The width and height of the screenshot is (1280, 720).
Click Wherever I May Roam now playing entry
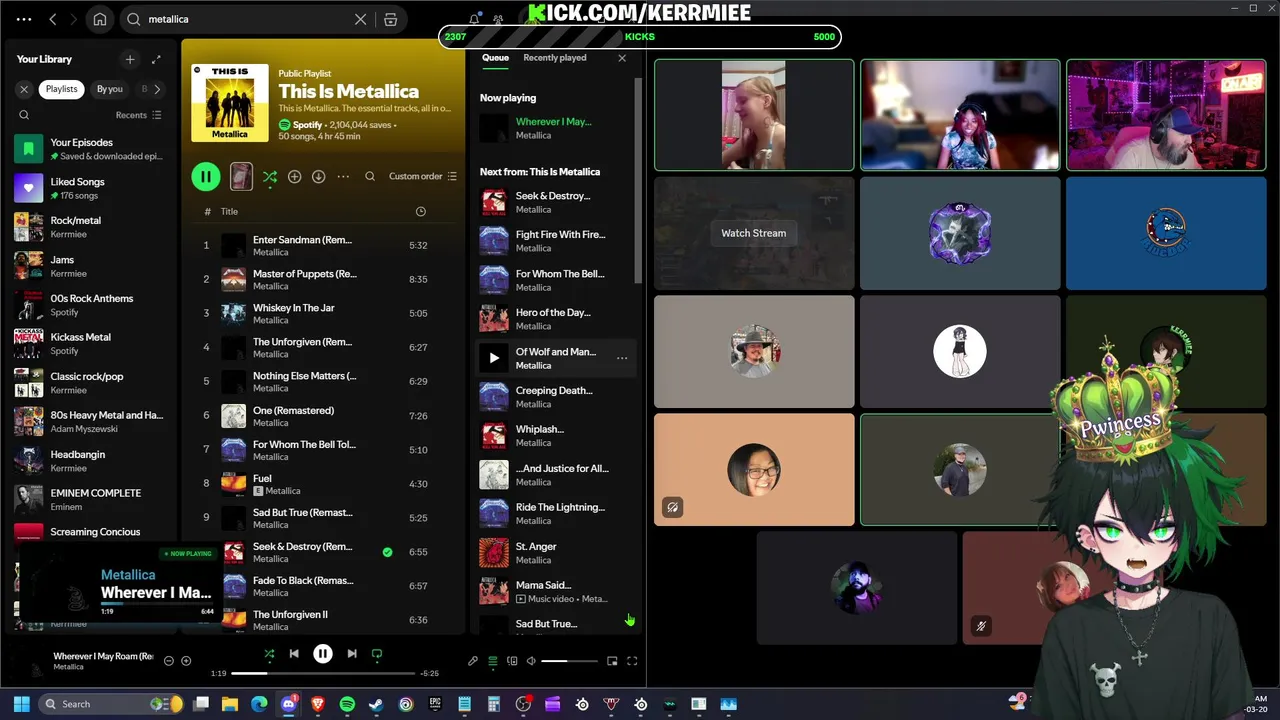click(x=555, y=128)
